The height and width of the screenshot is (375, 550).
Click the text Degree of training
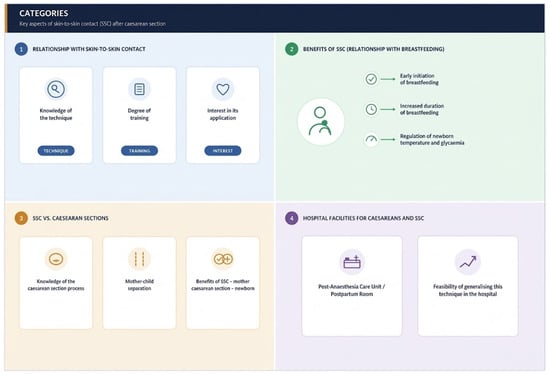(139, 114)
